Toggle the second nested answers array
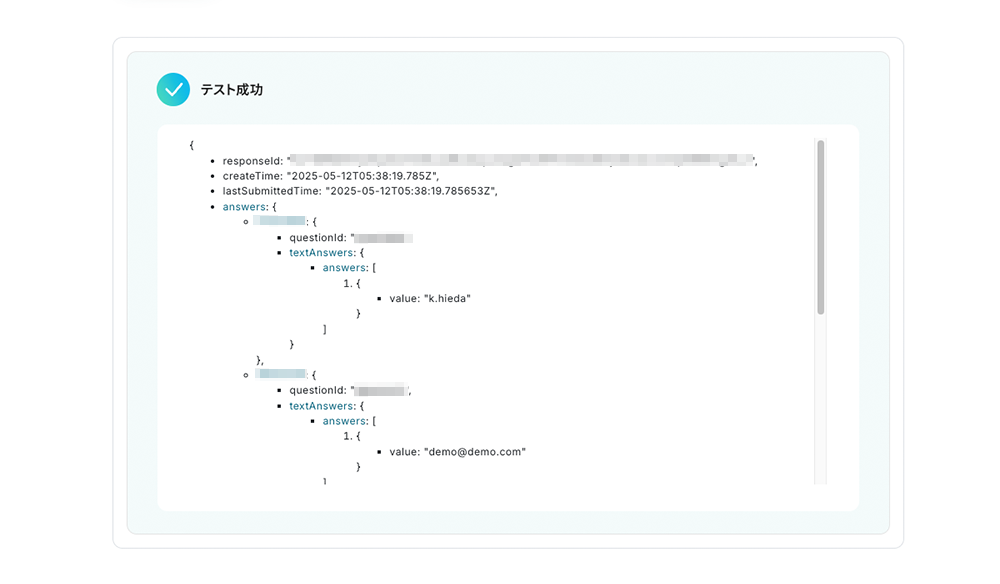This screenshot has width=1000, height=584. coord(344,421)
